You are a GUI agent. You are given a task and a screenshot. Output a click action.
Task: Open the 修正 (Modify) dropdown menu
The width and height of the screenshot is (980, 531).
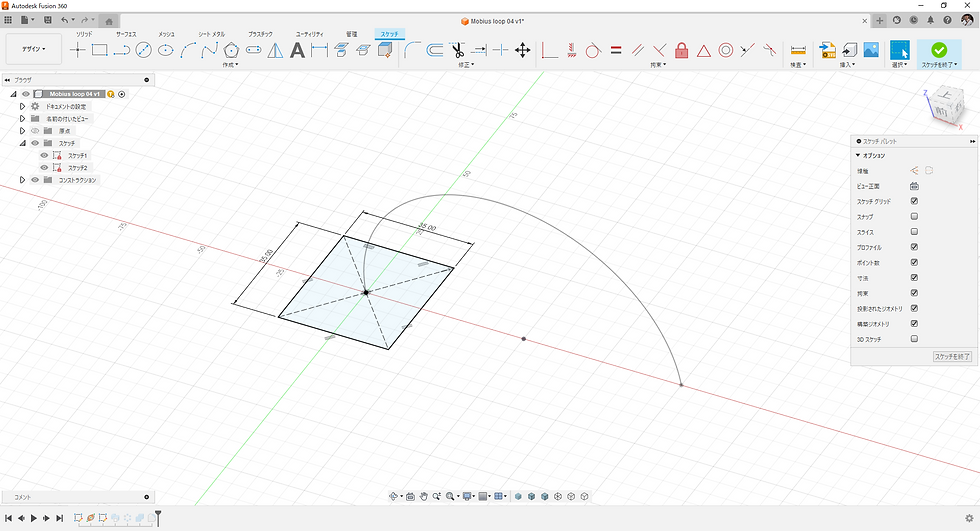[466, 64]
